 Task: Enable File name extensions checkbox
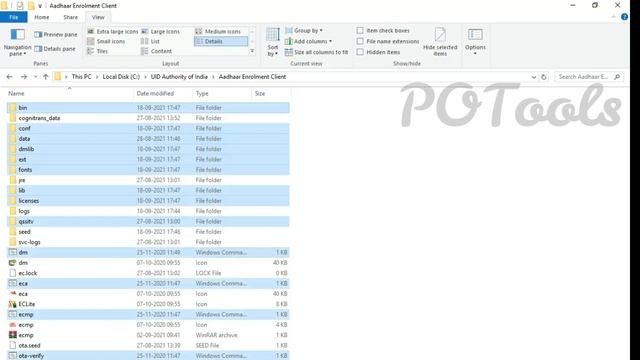pos(360,41)
